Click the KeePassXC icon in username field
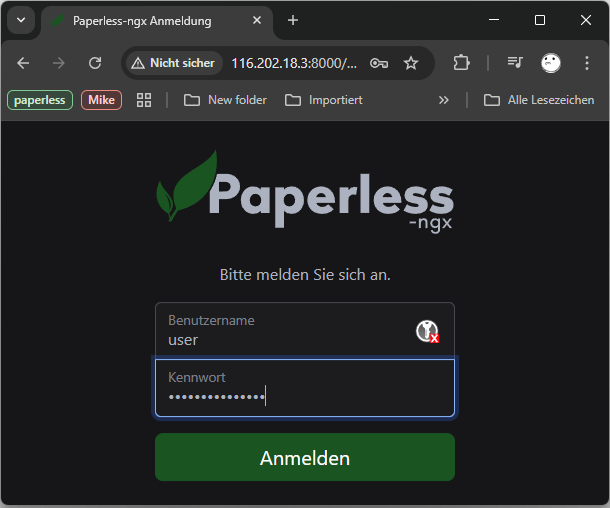 [x=427, y=332]
